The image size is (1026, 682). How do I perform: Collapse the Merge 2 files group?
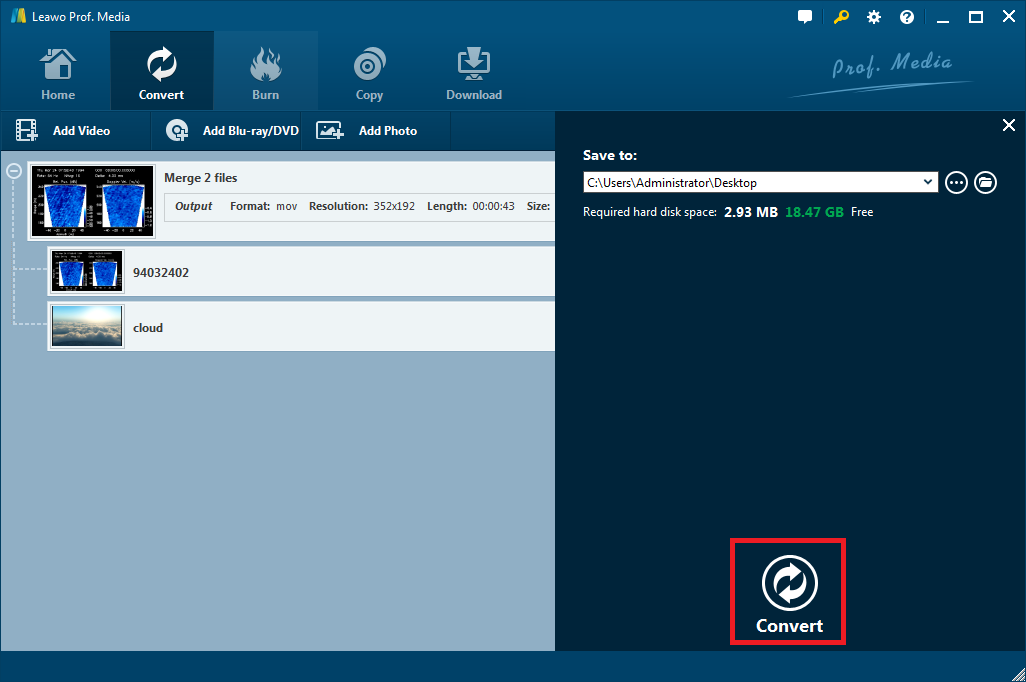(14, 171)
